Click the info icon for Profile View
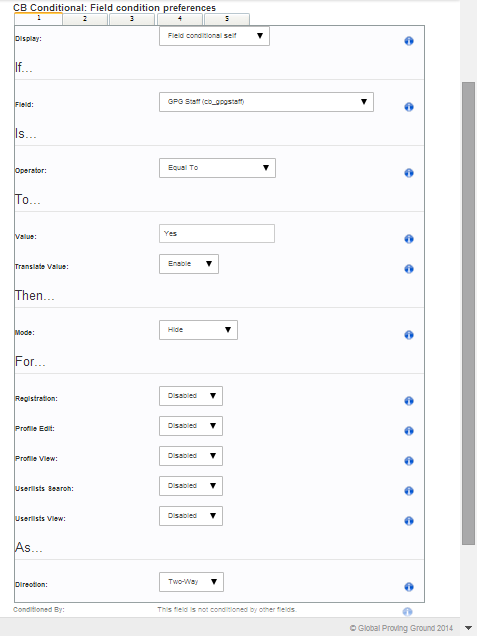The height and width of the screenshot is (636, 477). [x=409, y=461]
